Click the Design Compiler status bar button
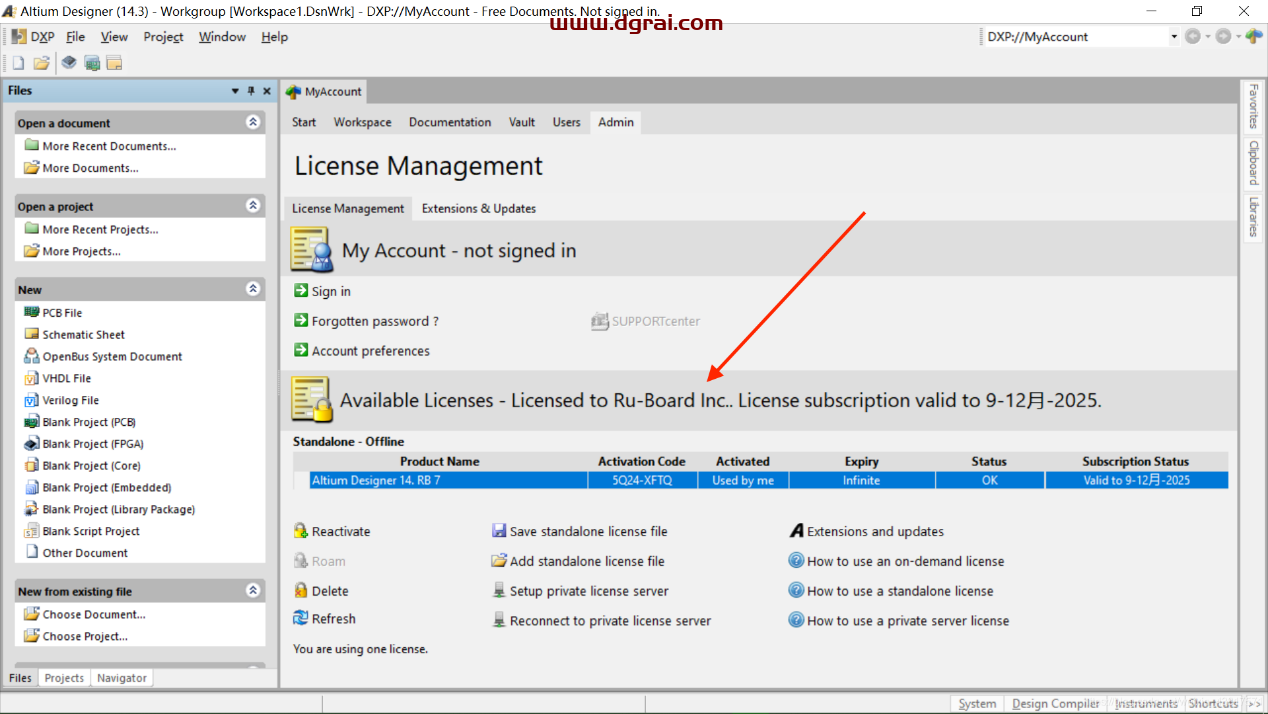 1056,704
